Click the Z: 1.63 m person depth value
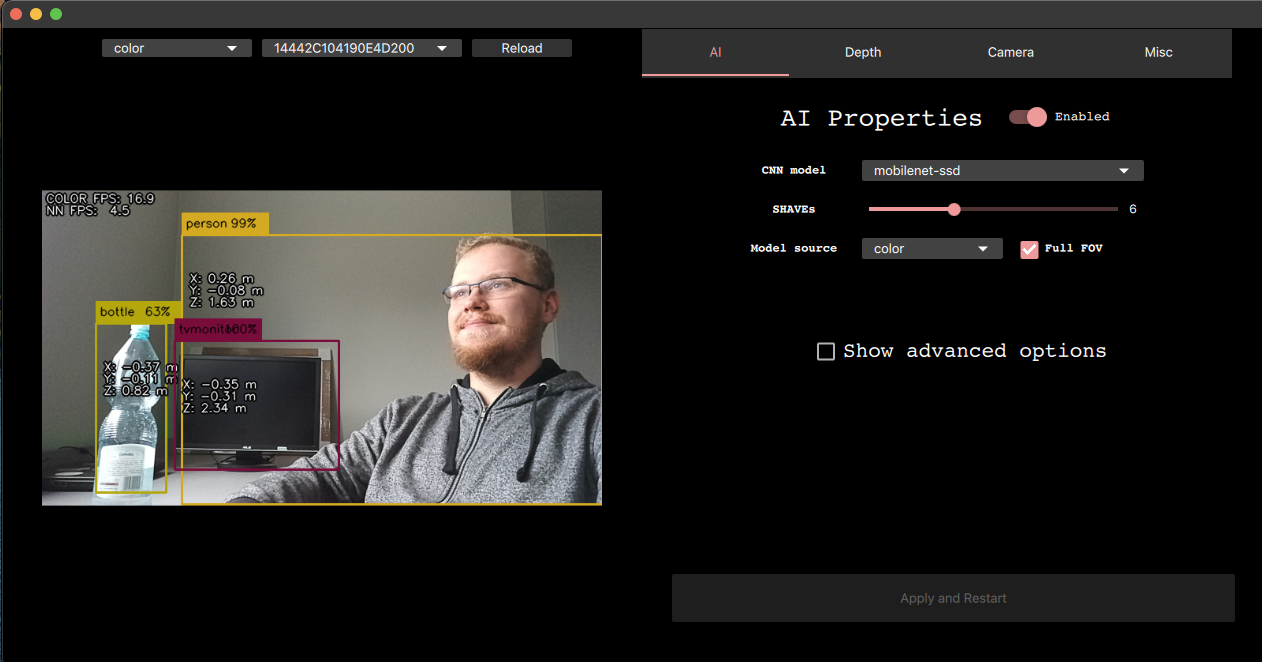This screenshot has height=662, width=1262. point(221,302)
